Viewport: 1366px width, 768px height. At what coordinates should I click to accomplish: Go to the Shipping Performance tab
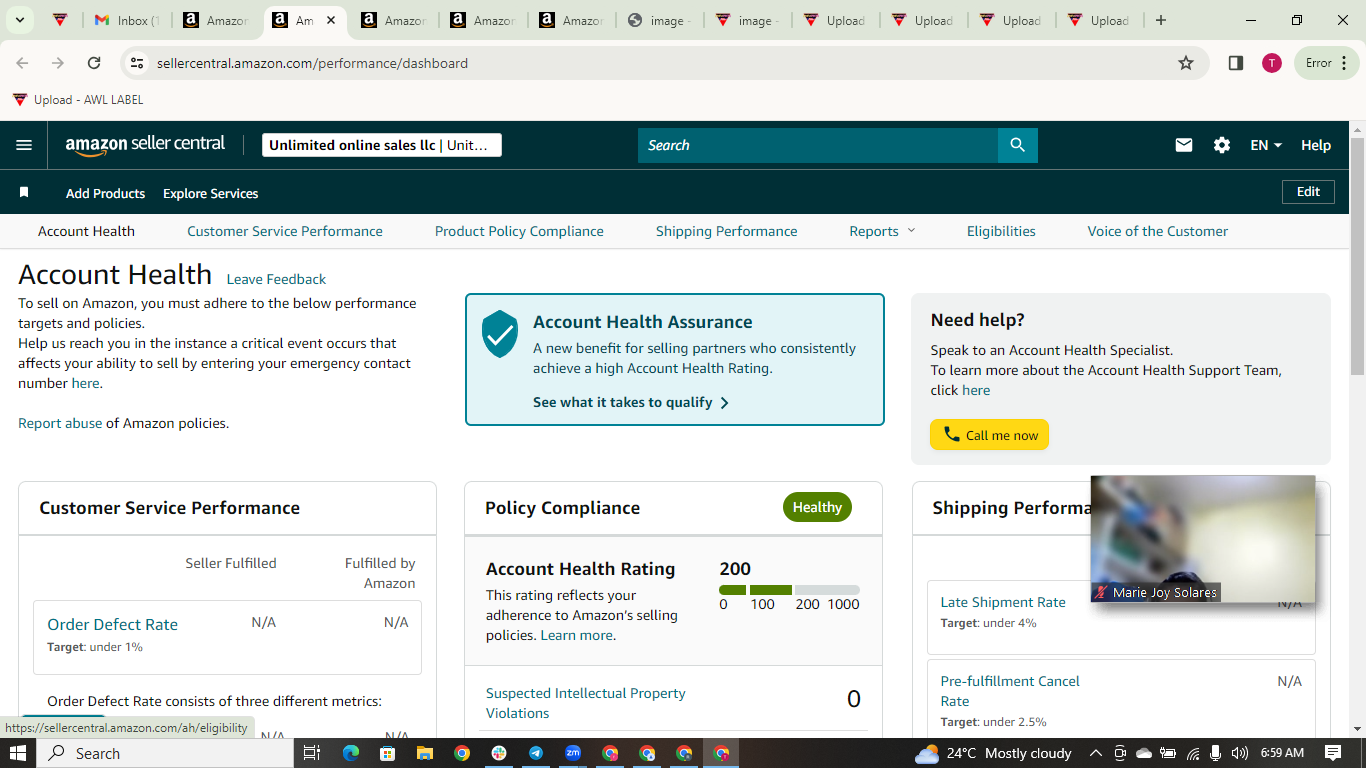pos(727,231)
